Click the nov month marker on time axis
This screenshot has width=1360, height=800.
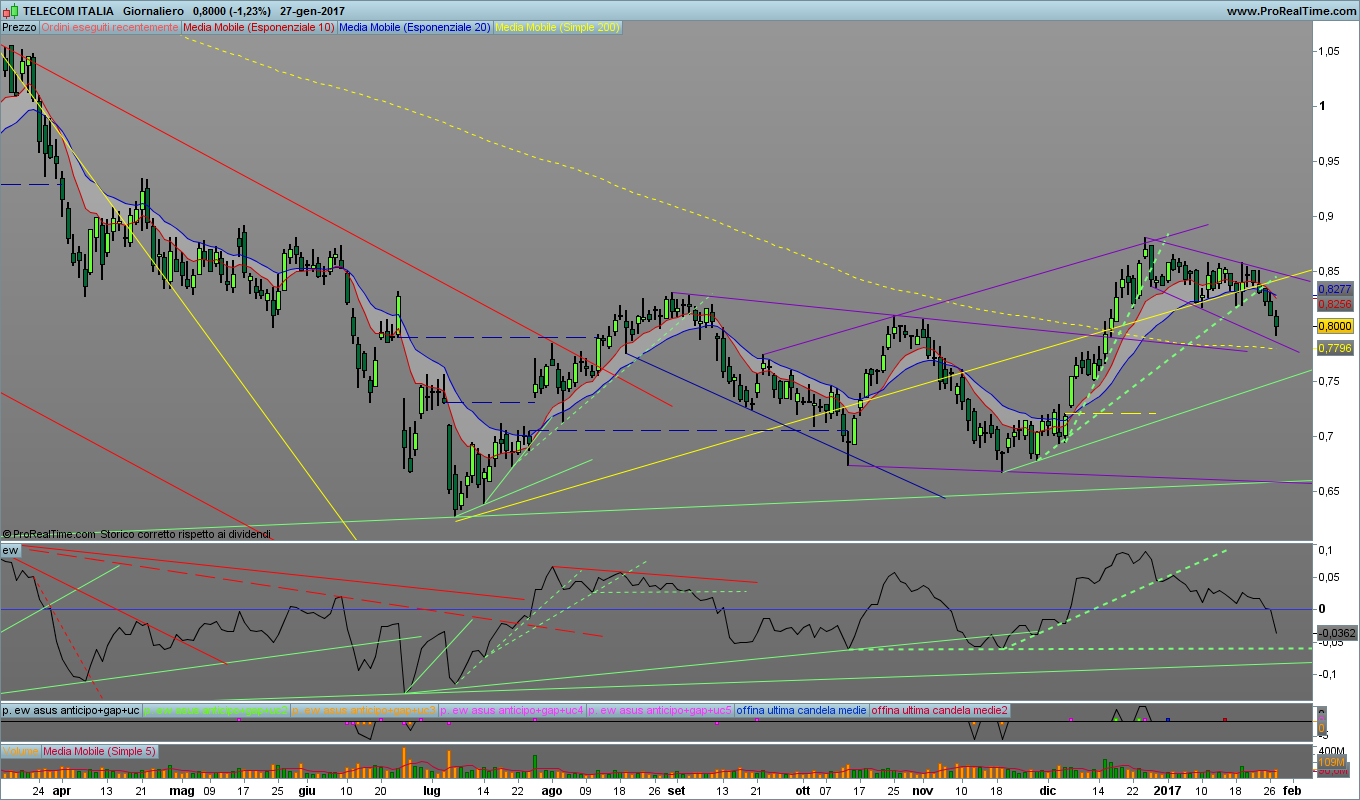coord(921,790)
